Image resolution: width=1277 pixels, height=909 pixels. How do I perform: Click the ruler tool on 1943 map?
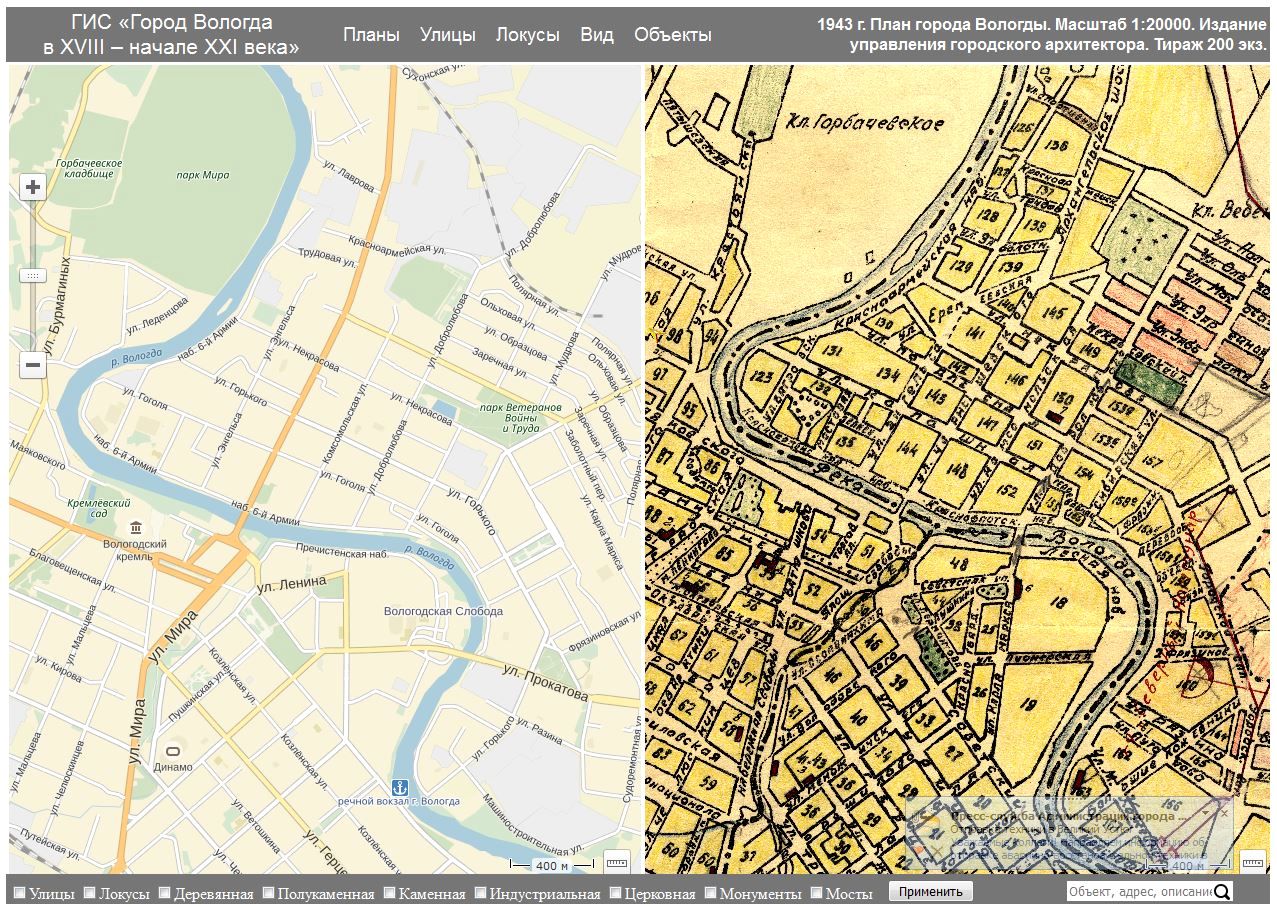1252,861
